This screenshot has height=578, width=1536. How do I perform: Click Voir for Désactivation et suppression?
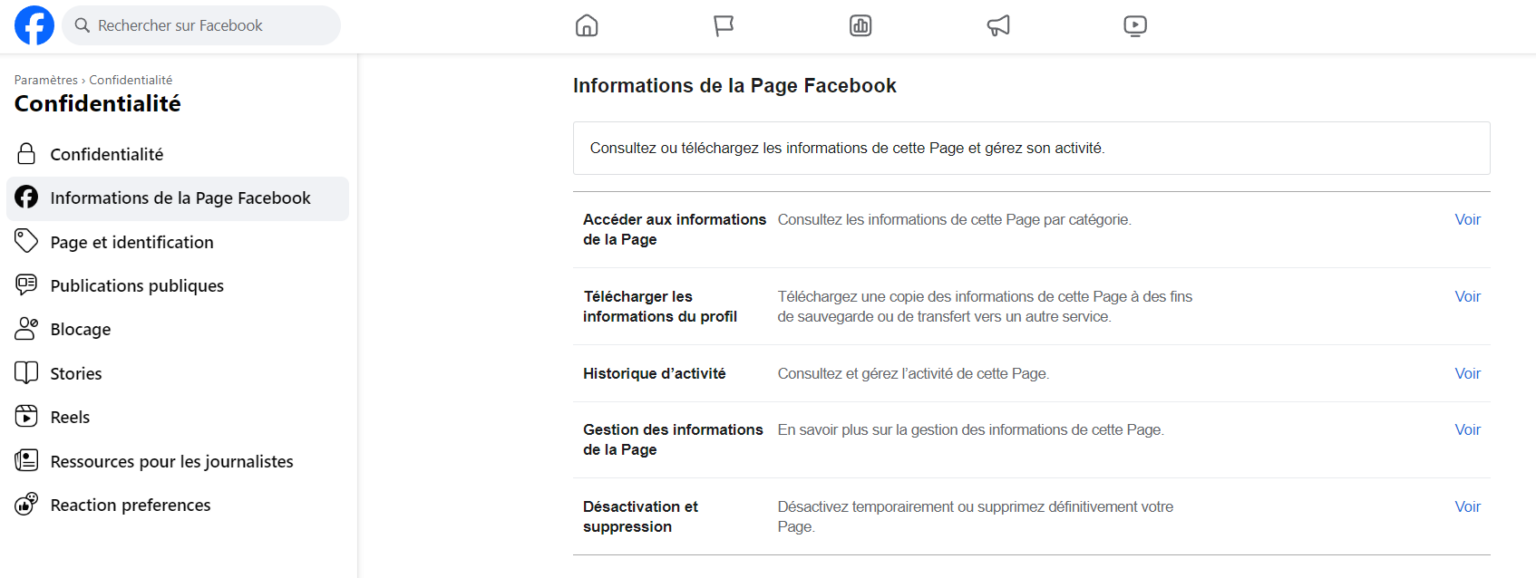tap(1467, 506)
